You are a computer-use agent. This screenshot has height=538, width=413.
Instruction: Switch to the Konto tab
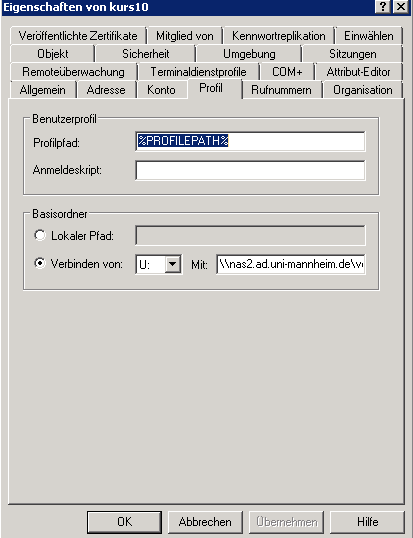[x=161, y=90]
